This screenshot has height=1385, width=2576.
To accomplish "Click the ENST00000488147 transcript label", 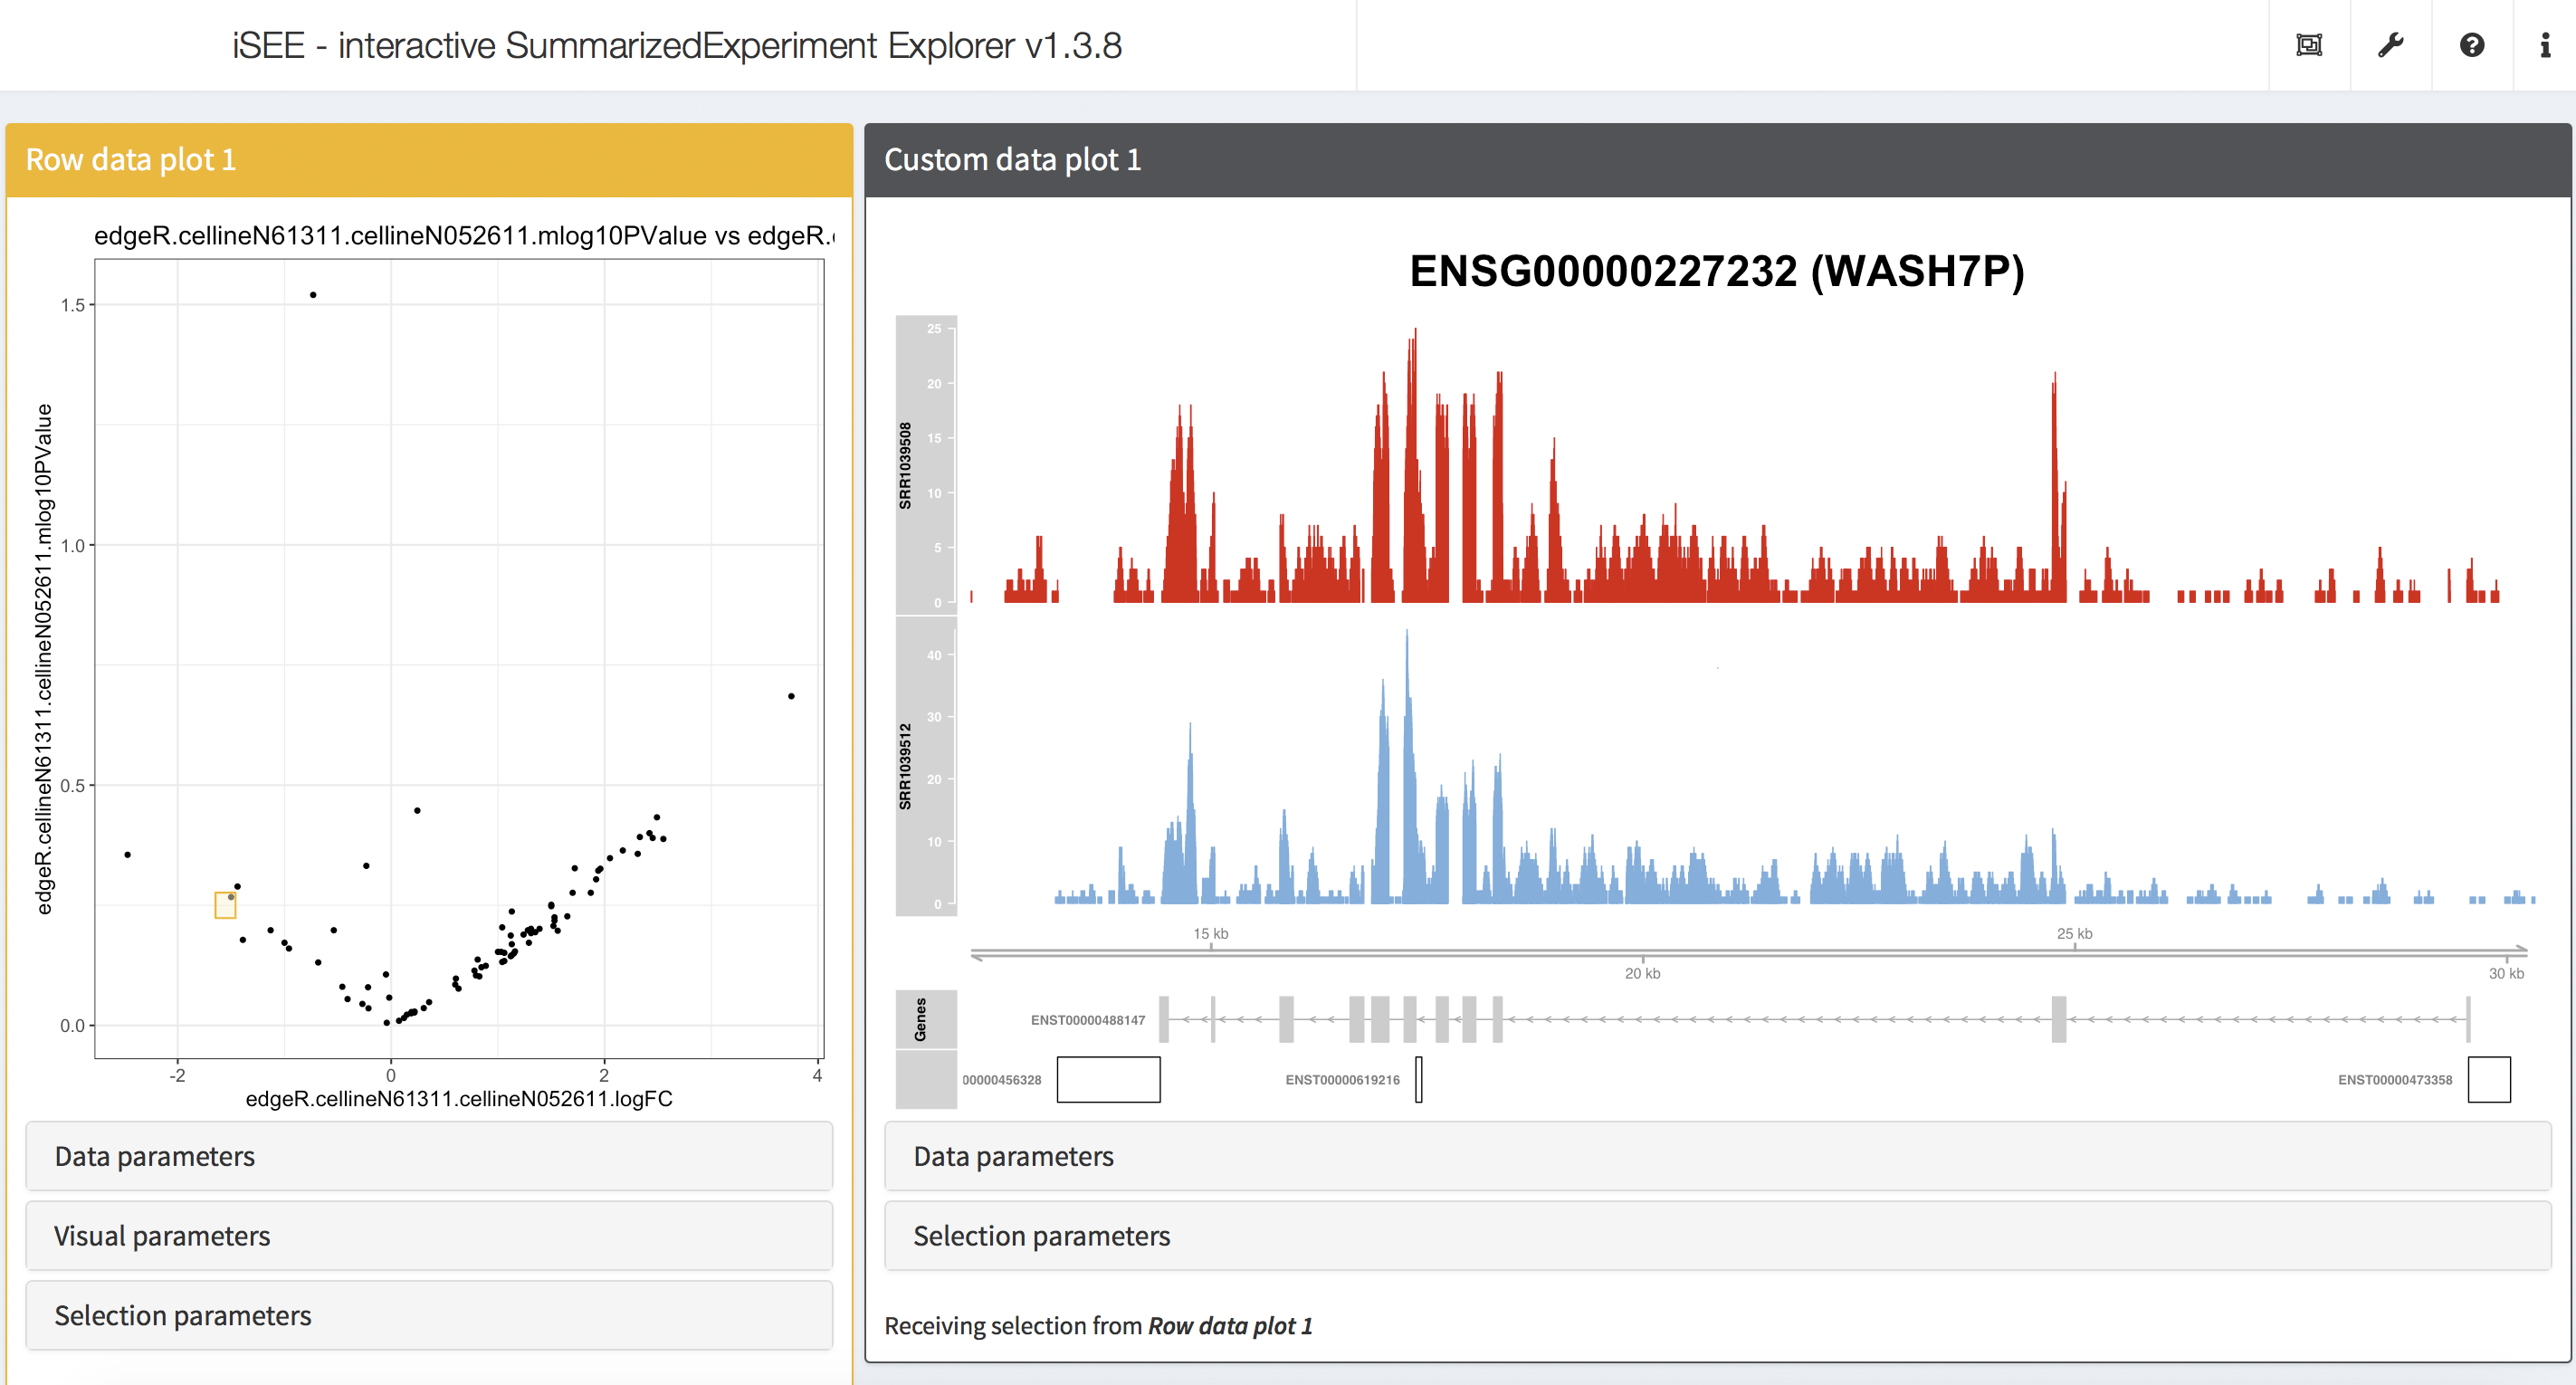I will click(x=1087, y=1020).
